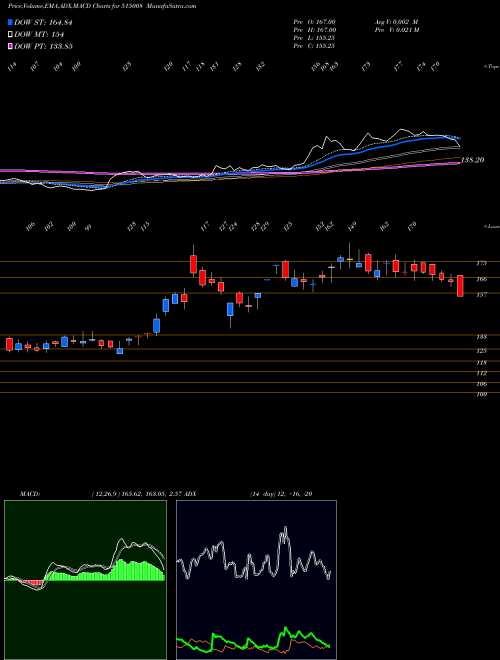Click the 175 price axis label
The width and height of the screenshot is (500, 660).
click(x=481, y=263)
